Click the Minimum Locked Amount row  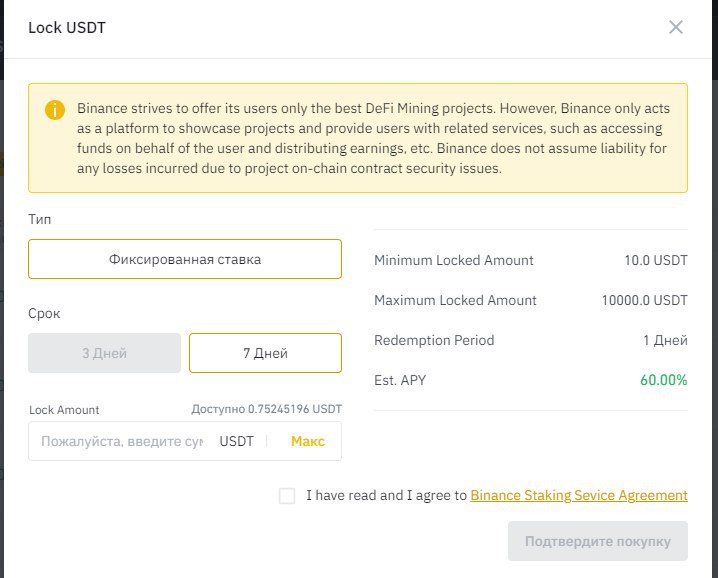tap(531, 260)
